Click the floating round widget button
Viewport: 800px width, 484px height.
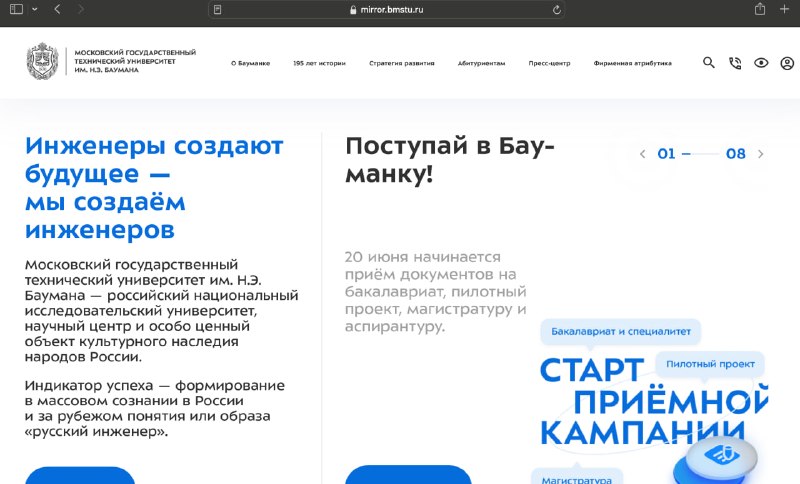point(721,455)
